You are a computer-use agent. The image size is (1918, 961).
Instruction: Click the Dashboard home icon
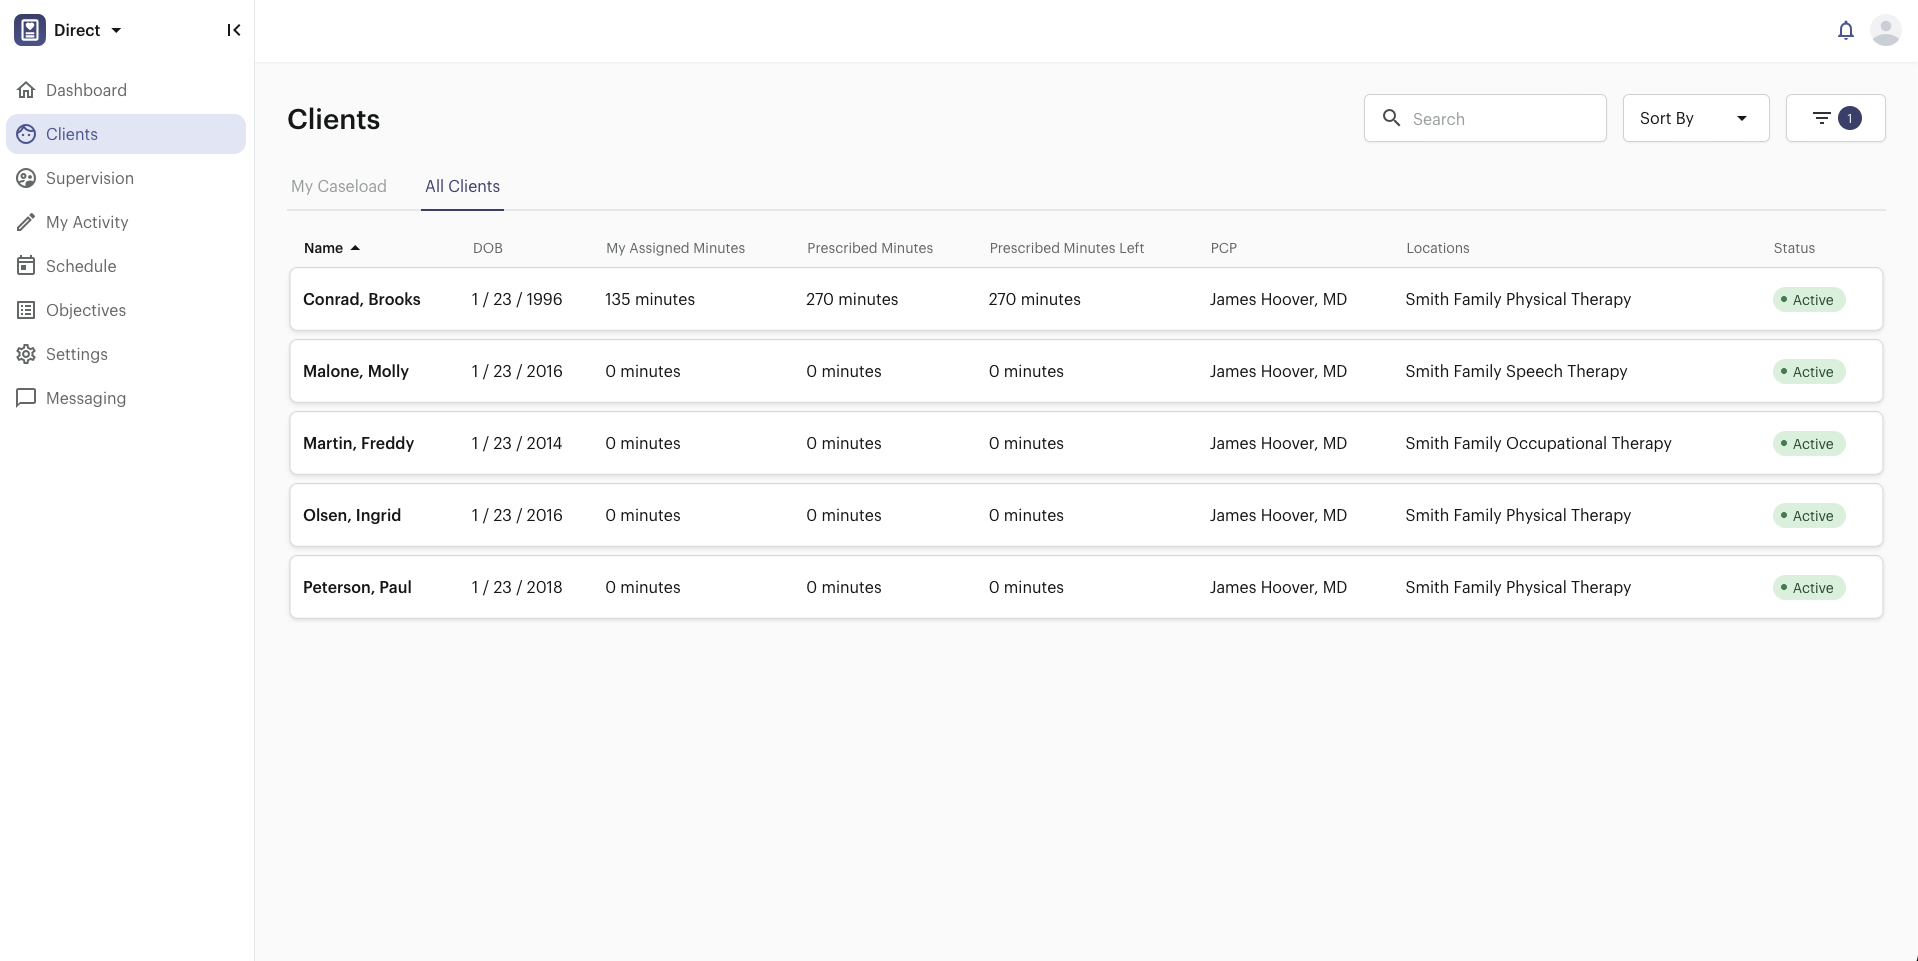coord(26,90)
